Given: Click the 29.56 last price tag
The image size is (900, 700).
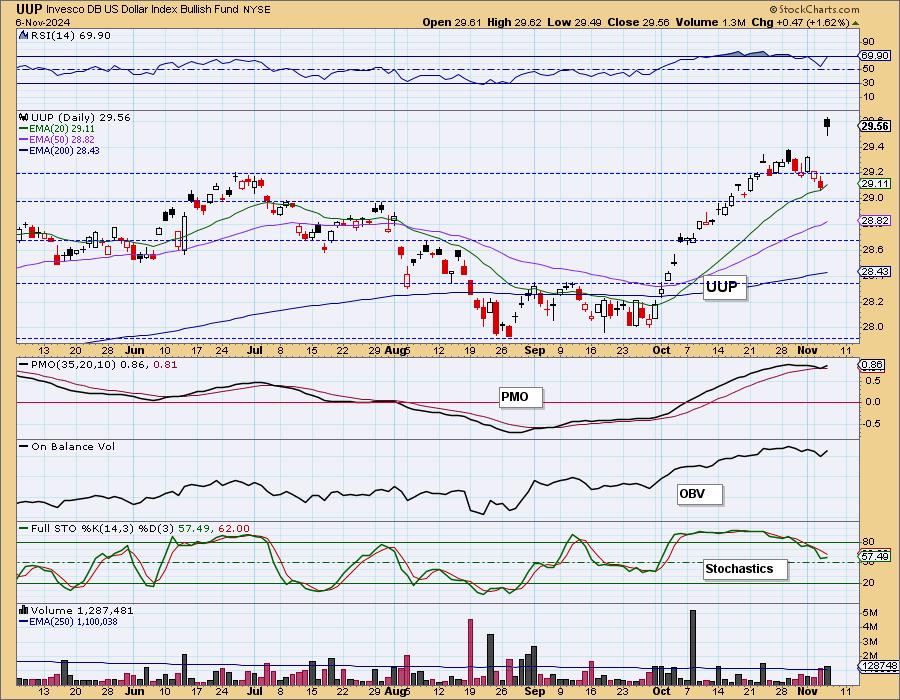Looking at the screenshot, I should (x=875, y=126).
